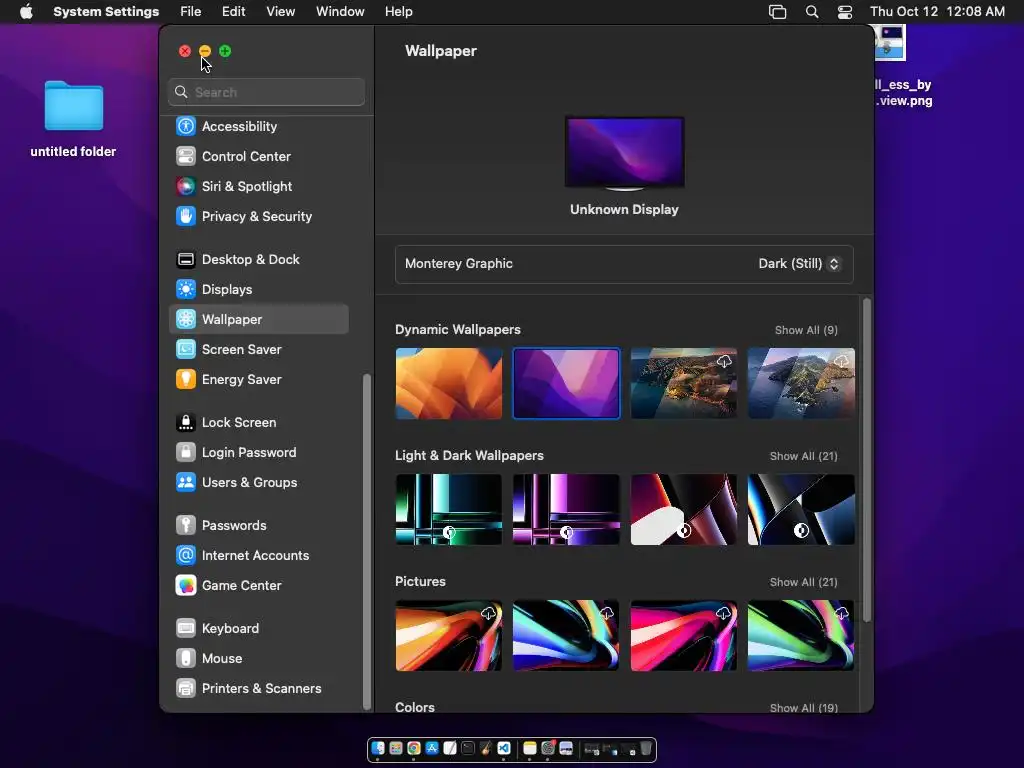Open the System Settings app menu
Viewport: 1024px width, 768px height.
click(x=106, y=12)
